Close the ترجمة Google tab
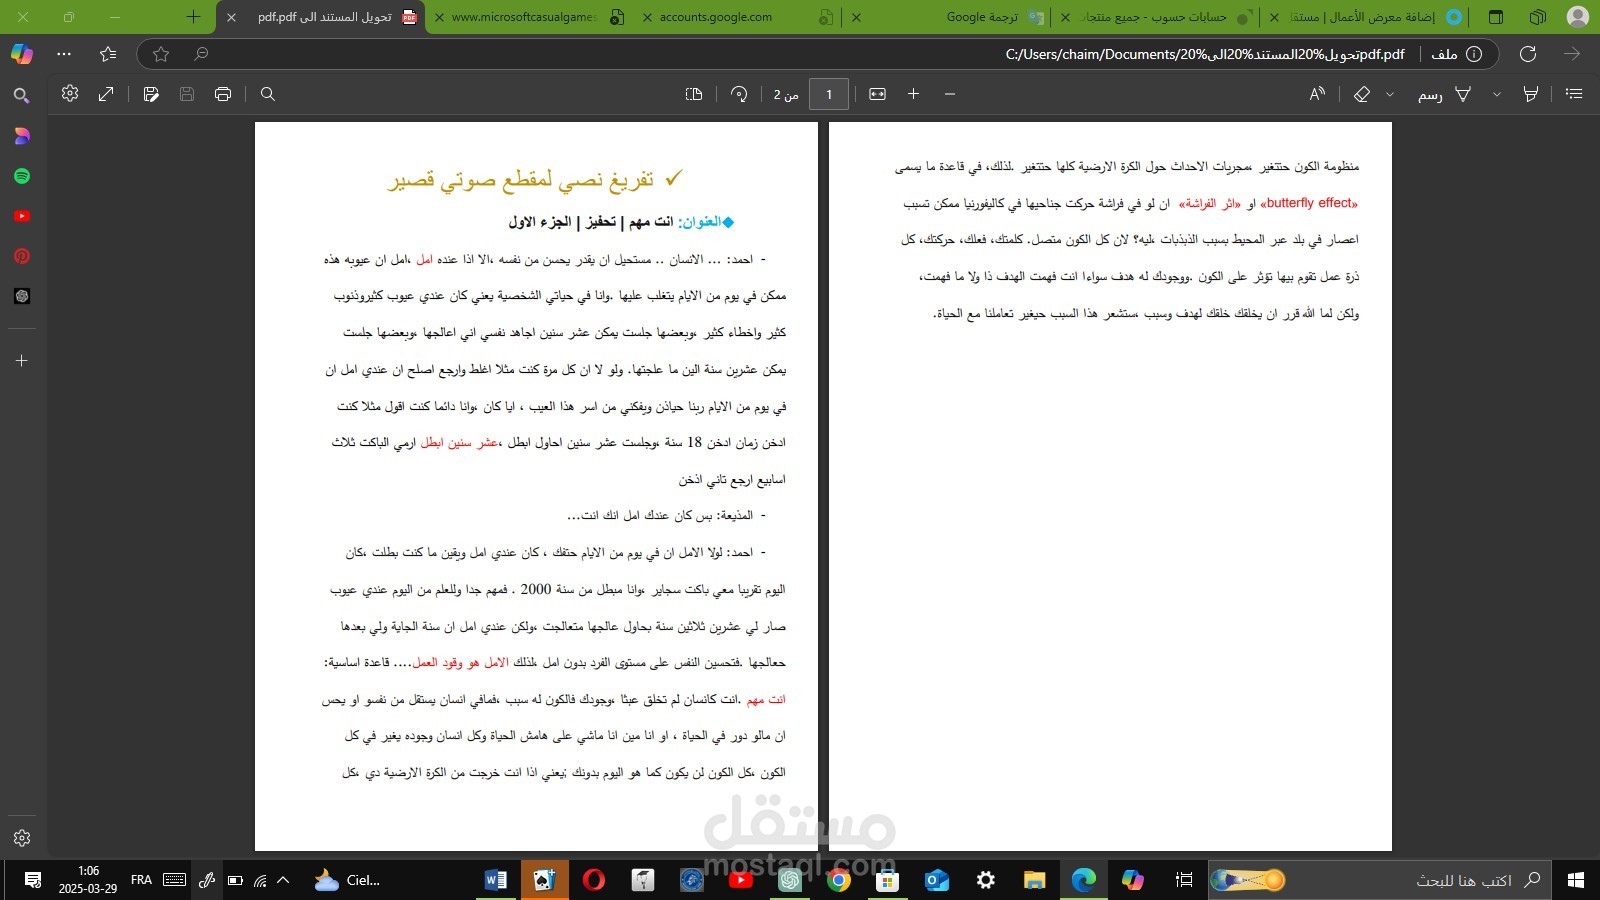1600x900 pixels. pos(856,17)
